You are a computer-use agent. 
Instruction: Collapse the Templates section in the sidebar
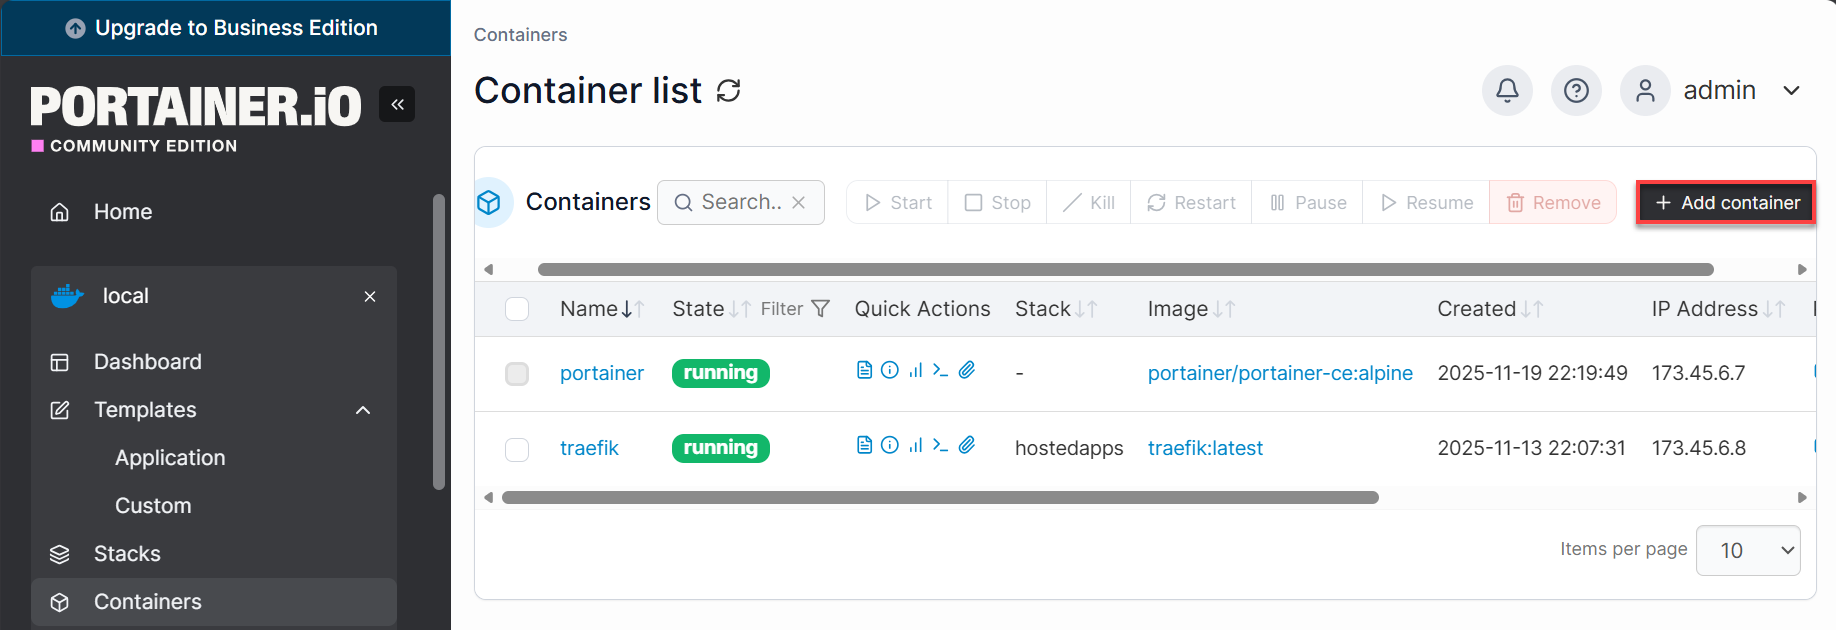point(362,410)
